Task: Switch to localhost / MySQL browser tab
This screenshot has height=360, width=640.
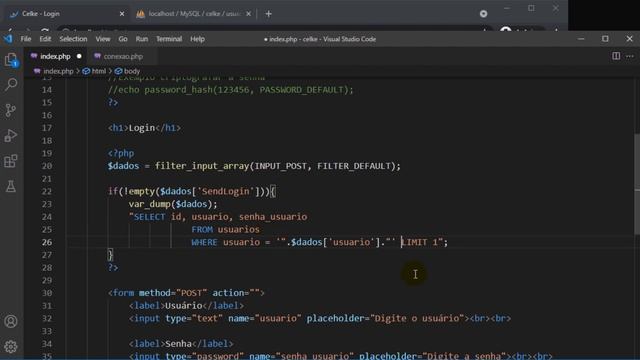Action: coord(195,14)
